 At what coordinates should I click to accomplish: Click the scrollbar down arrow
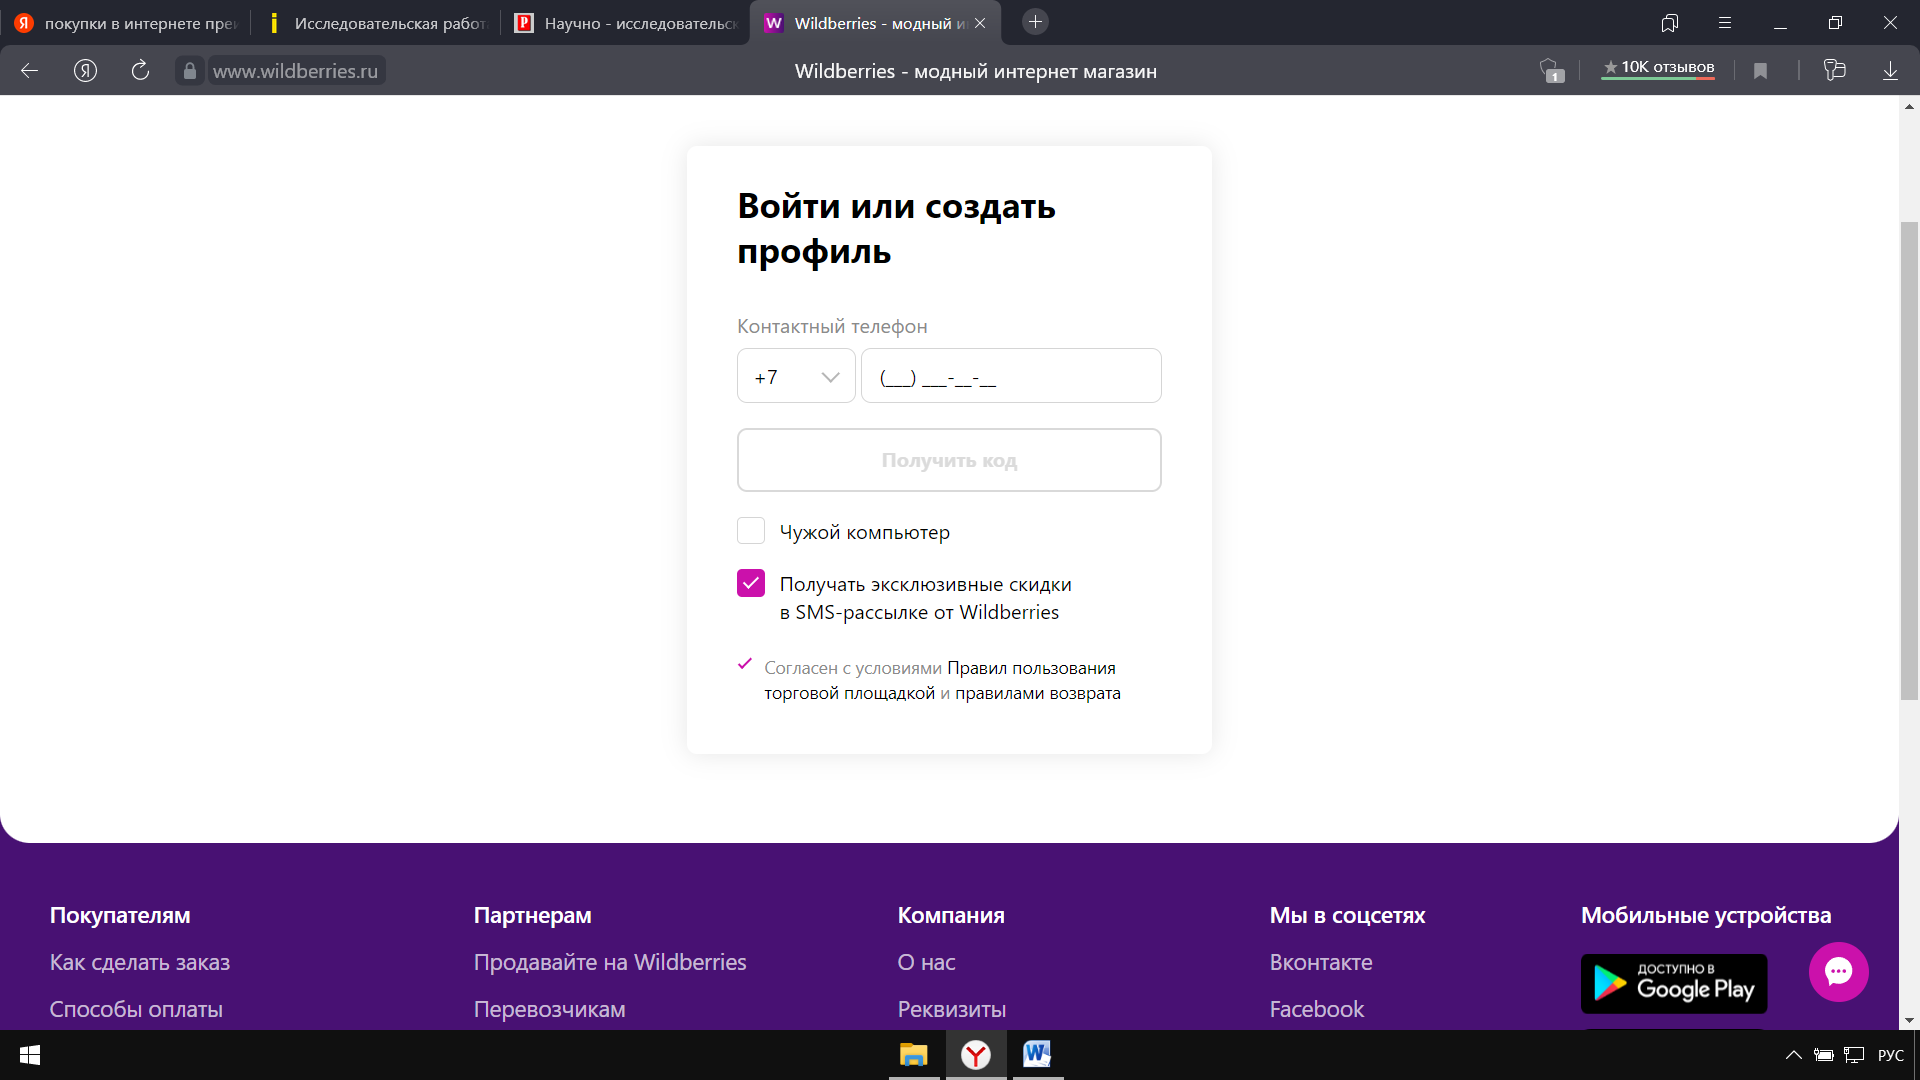coord(1909,1020)
